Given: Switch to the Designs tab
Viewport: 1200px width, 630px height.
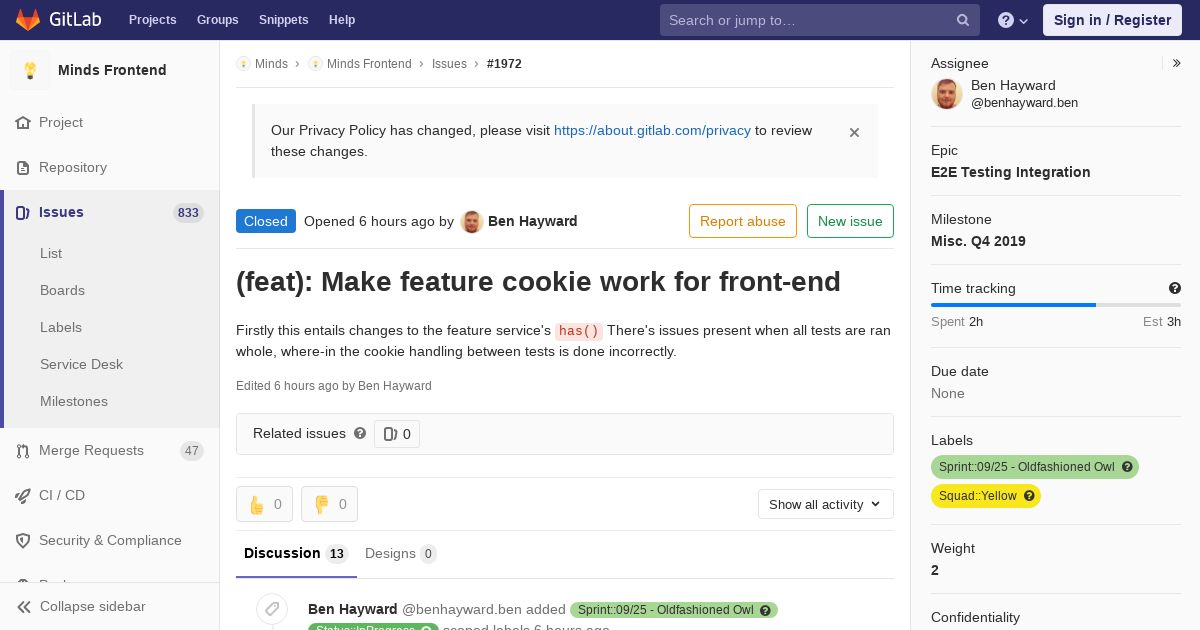Looking at the screenshot, I should (x=400, y=553).
